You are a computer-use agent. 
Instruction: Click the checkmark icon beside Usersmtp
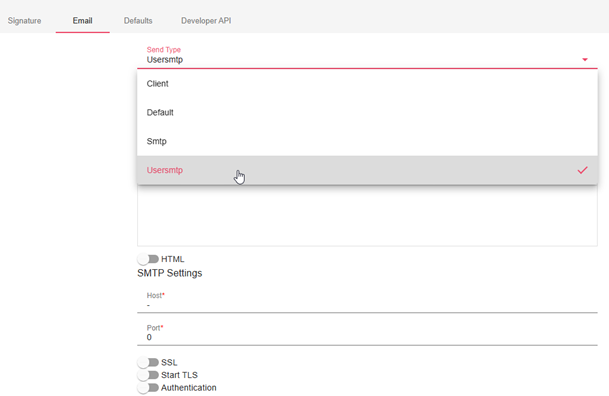pos(582,170)
